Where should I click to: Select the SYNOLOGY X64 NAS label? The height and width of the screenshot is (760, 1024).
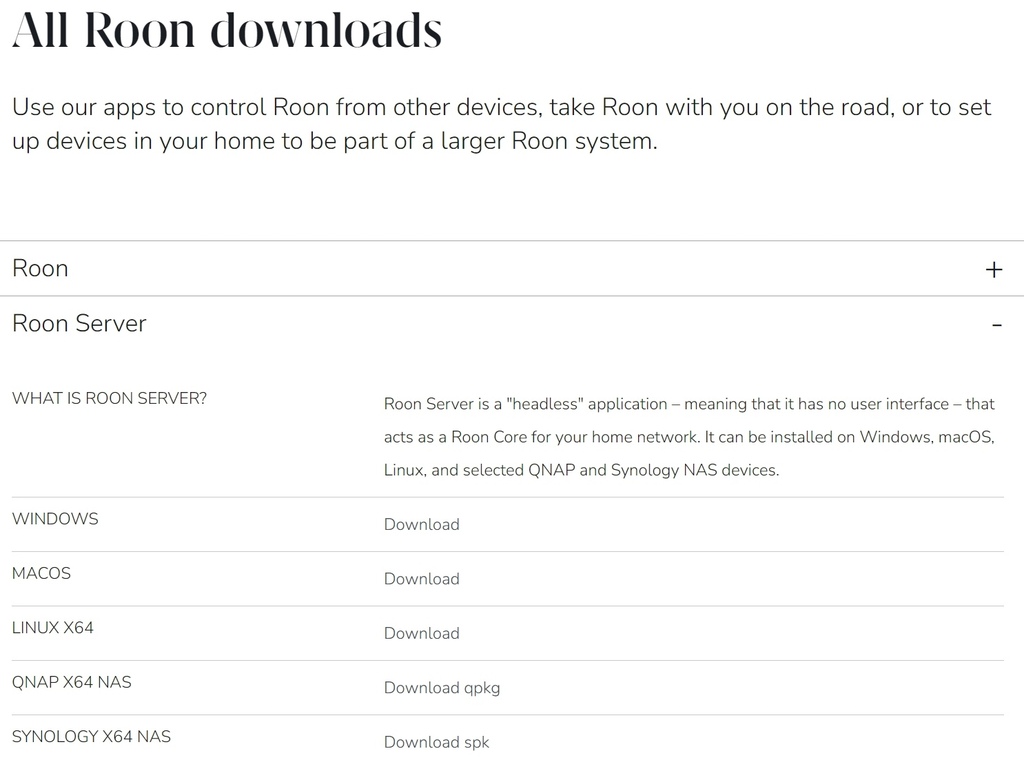click(91, 736)
